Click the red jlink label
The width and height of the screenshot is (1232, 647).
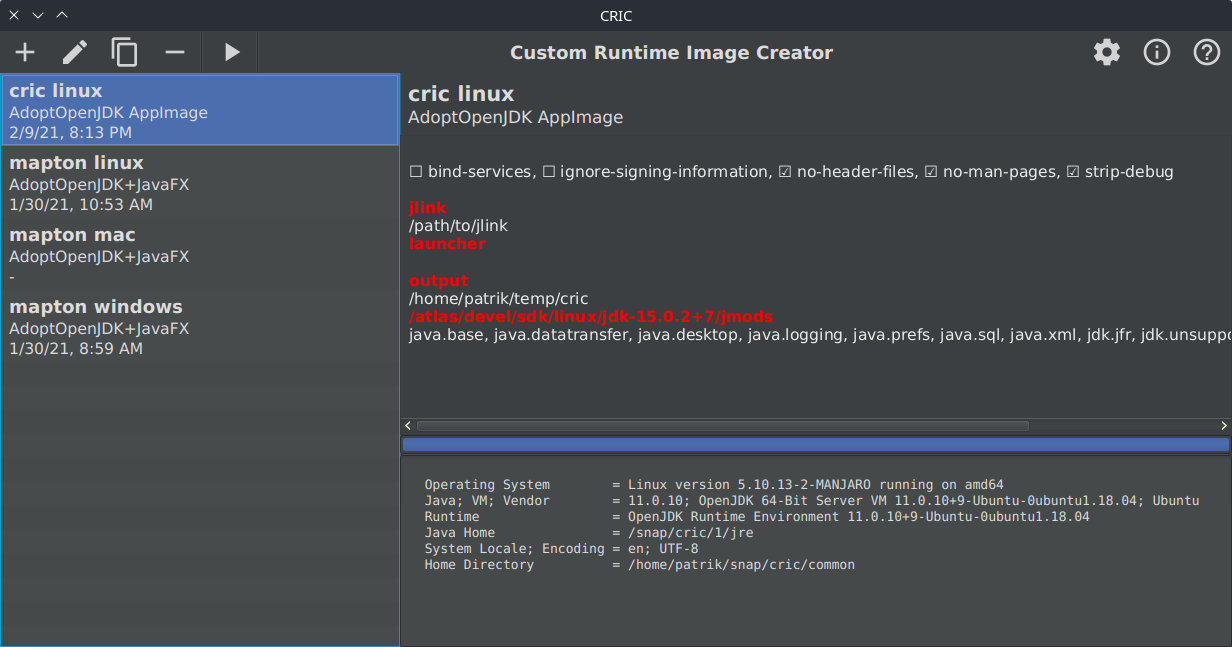[x=427, y=208]
